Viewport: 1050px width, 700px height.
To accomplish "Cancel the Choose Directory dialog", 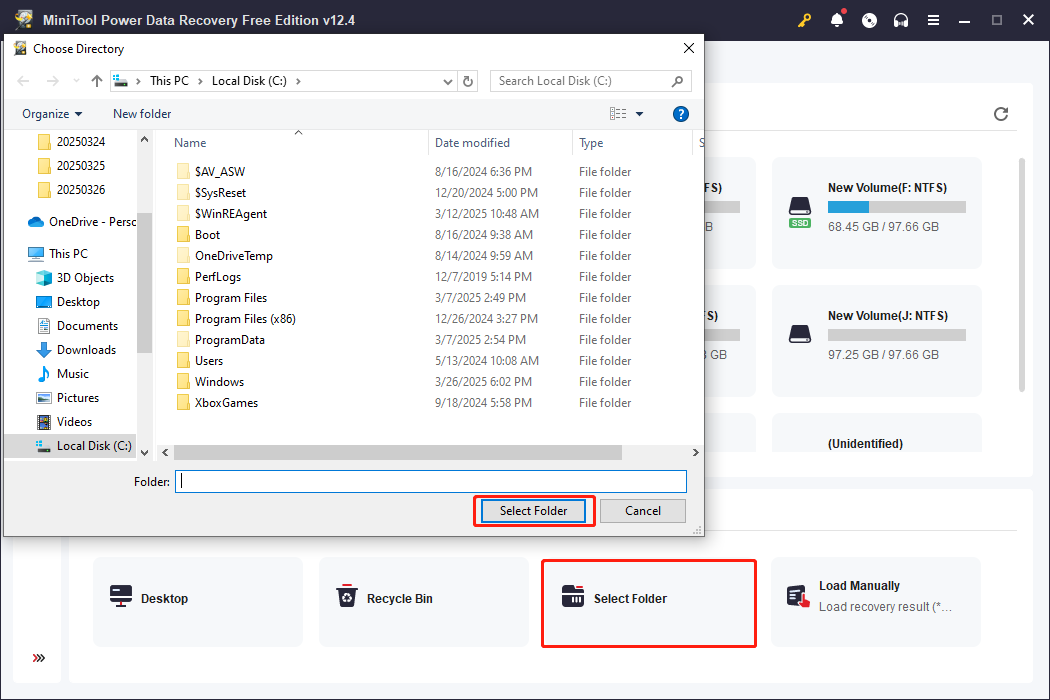I will point(643,510).
